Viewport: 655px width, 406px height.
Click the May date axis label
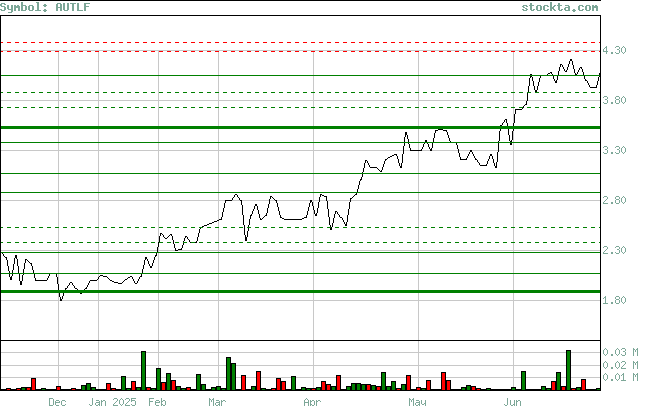(417, 402)
